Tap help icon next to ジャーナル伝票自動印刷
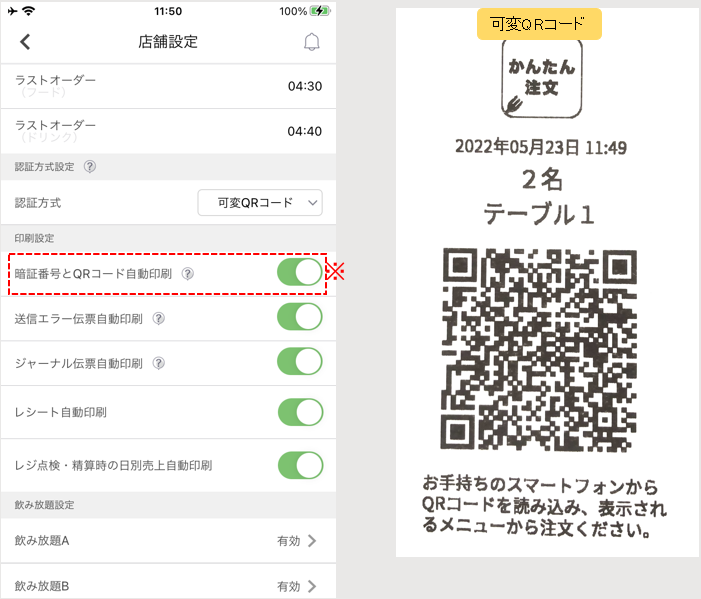Screen dimensions: 701x599 point(159,364)
